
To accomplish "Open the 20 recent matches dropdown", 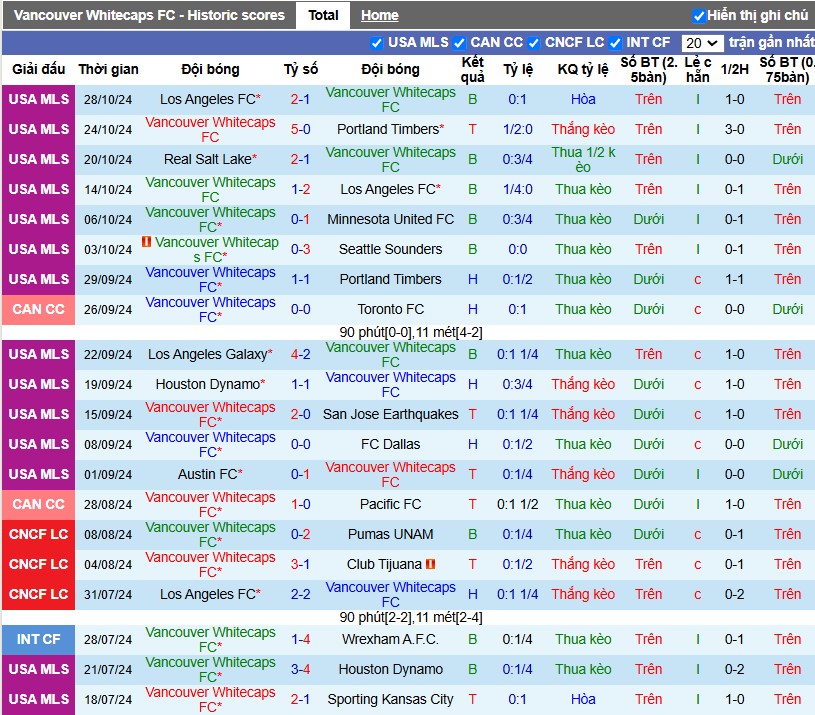I will pyautogui.click(x=702, y=43).
